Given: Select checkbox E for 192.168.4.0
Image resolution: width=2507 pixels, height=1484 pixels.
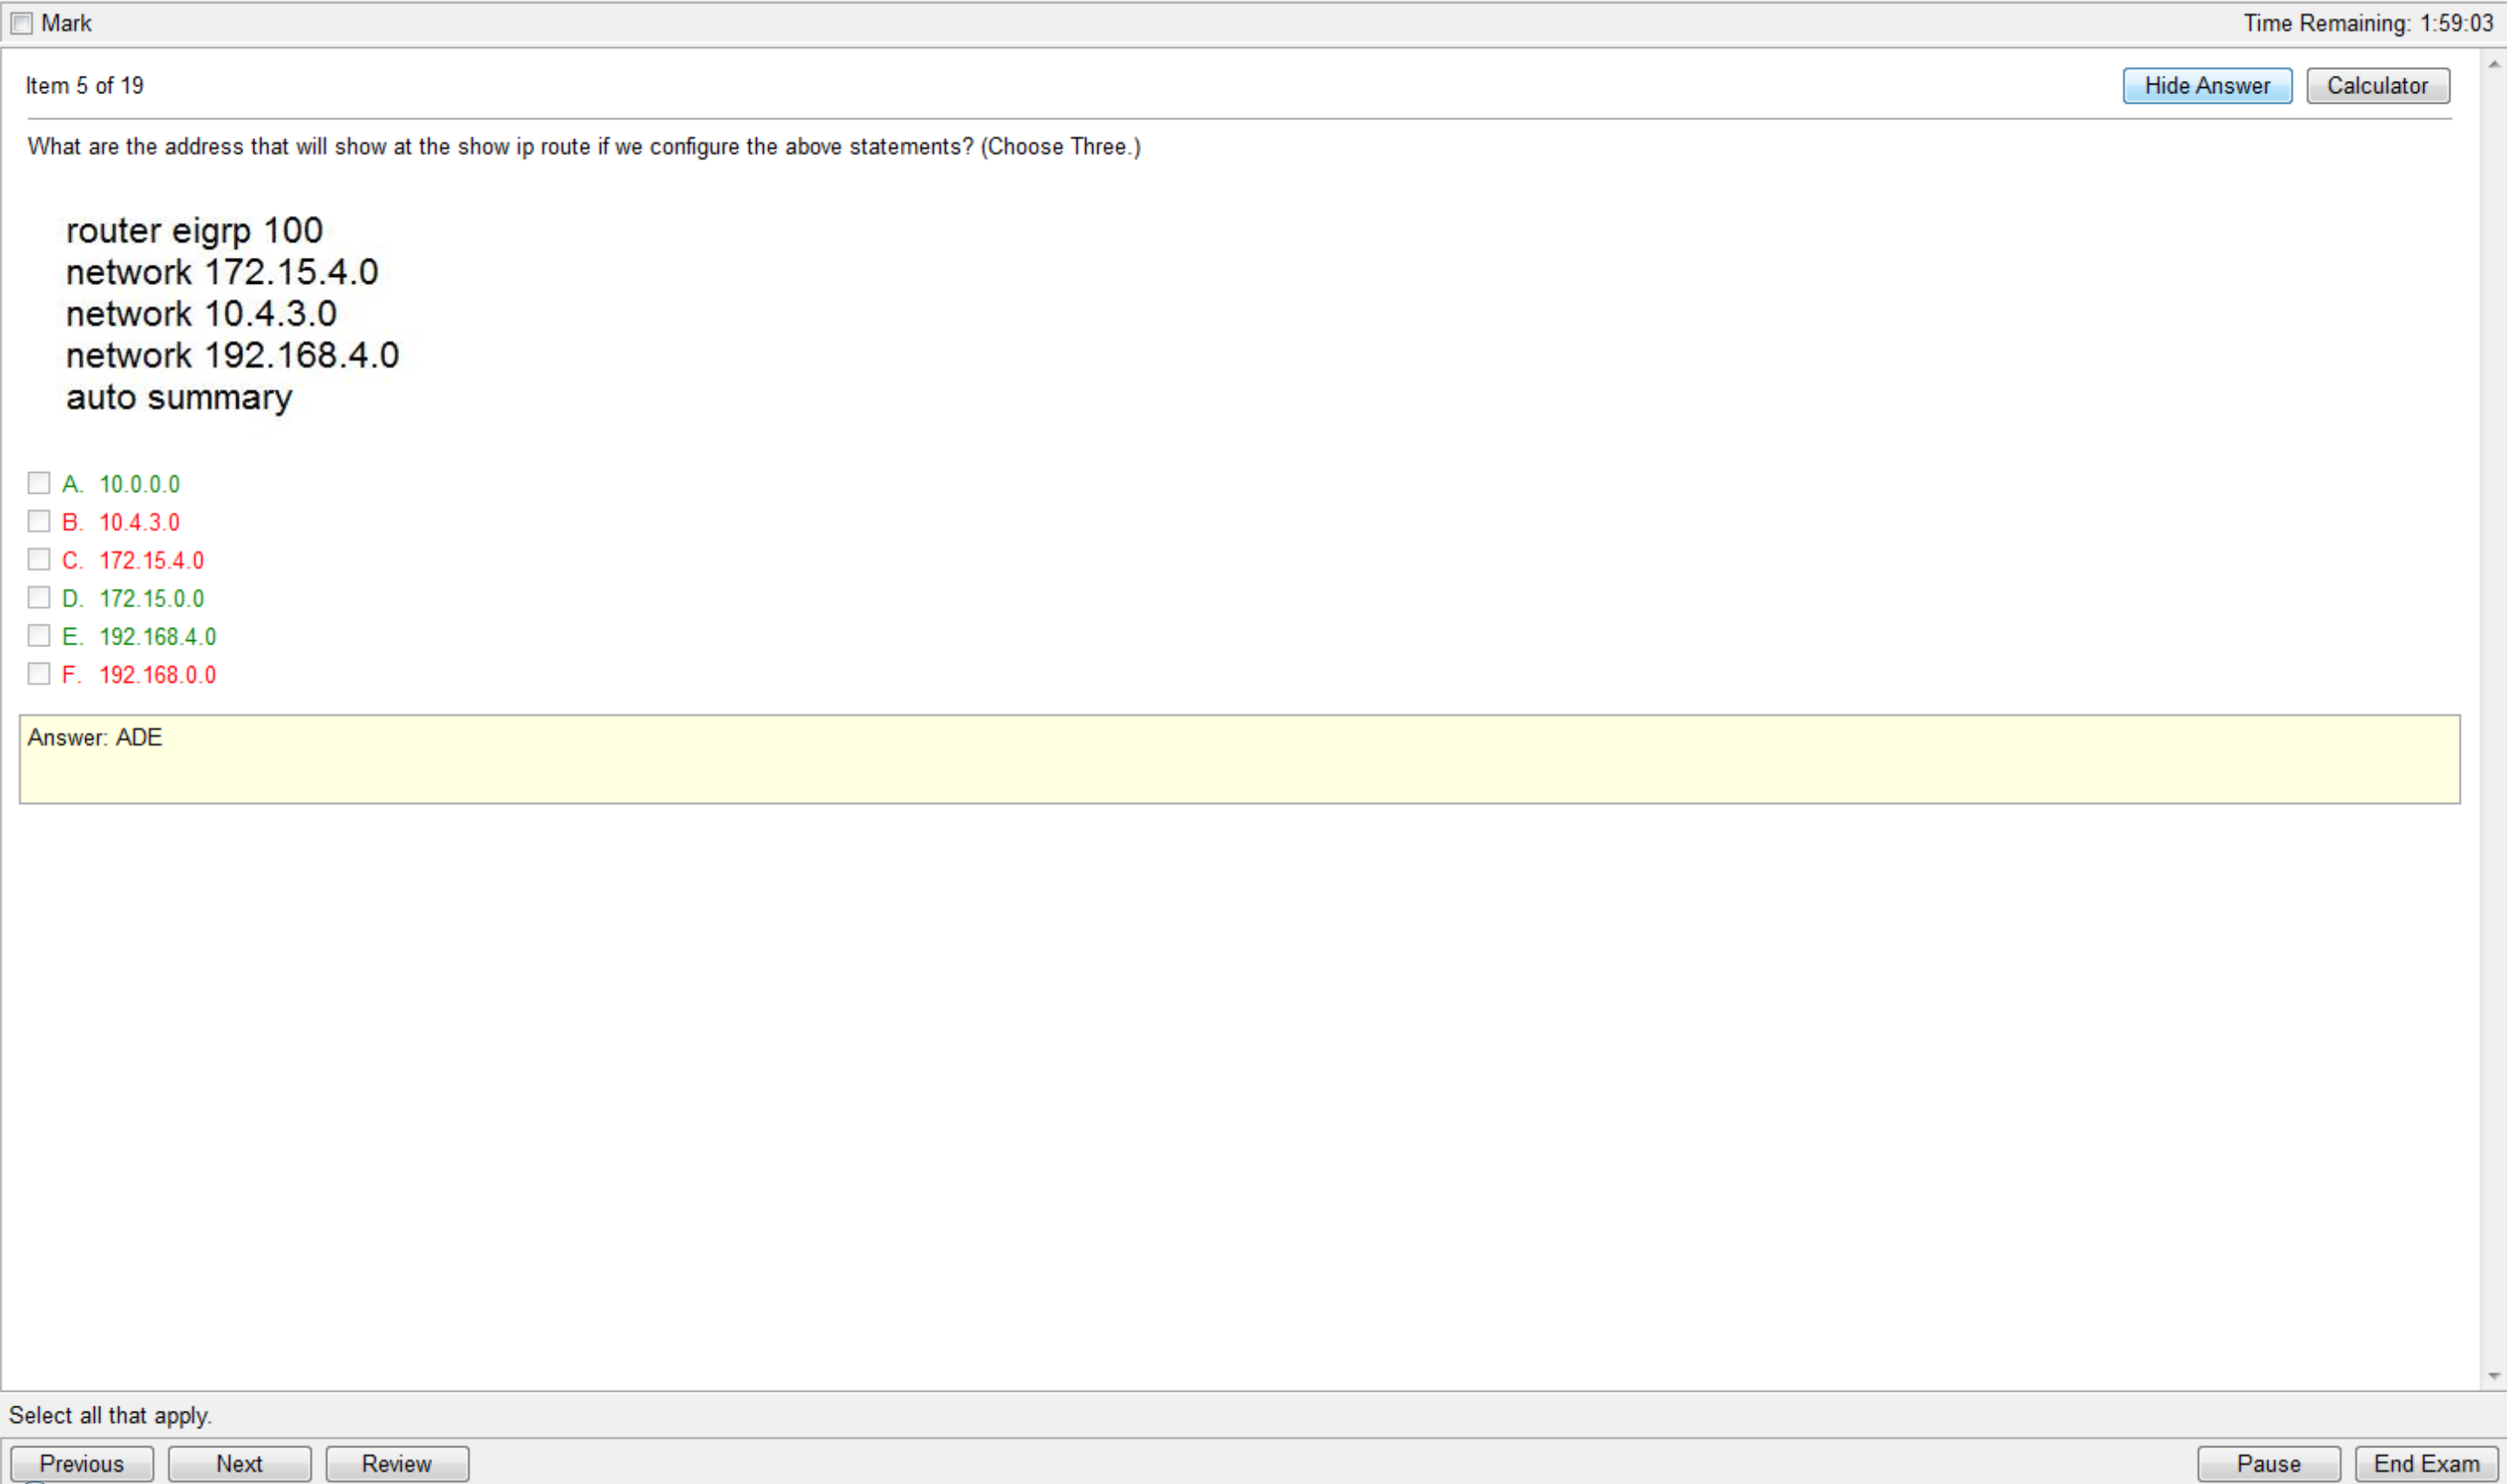Looking at the screenshot, I should point(37,636).
